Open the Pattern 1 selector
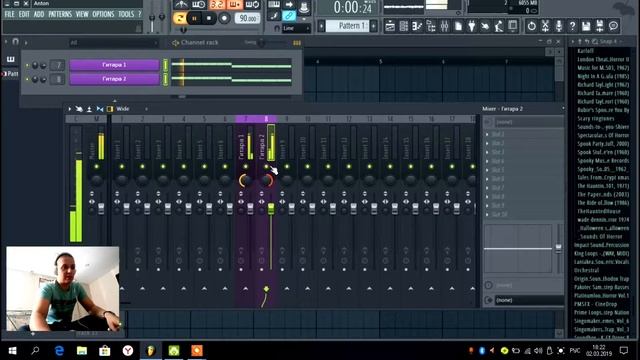Screen dimensions: 640x360 pyautogui.click(x=347, y=26)
